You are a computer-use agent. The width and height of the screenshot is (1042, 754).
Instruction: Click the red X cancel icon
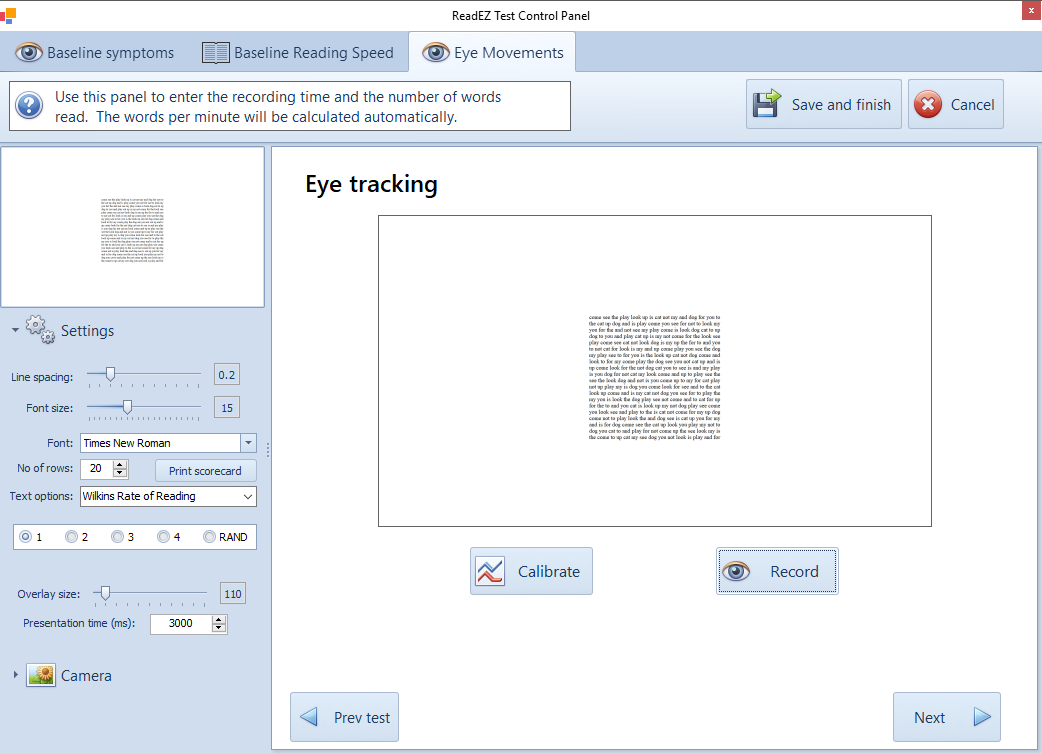pyautogui.click(x=928, y=105)
